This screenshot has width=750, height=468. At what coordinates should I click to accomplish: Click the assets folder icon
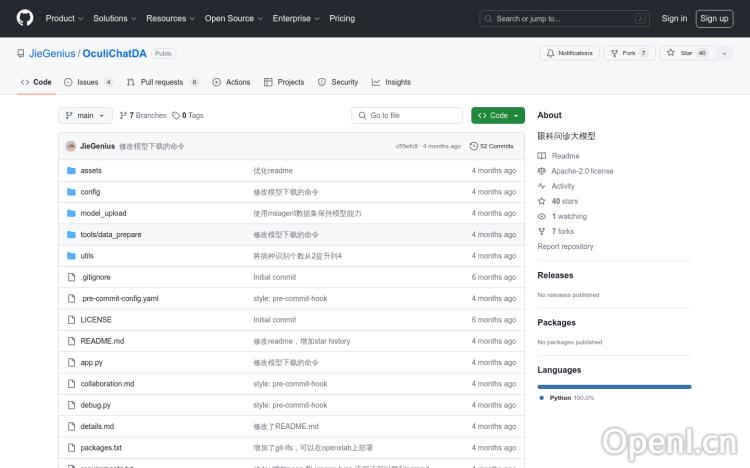[71, 171]
